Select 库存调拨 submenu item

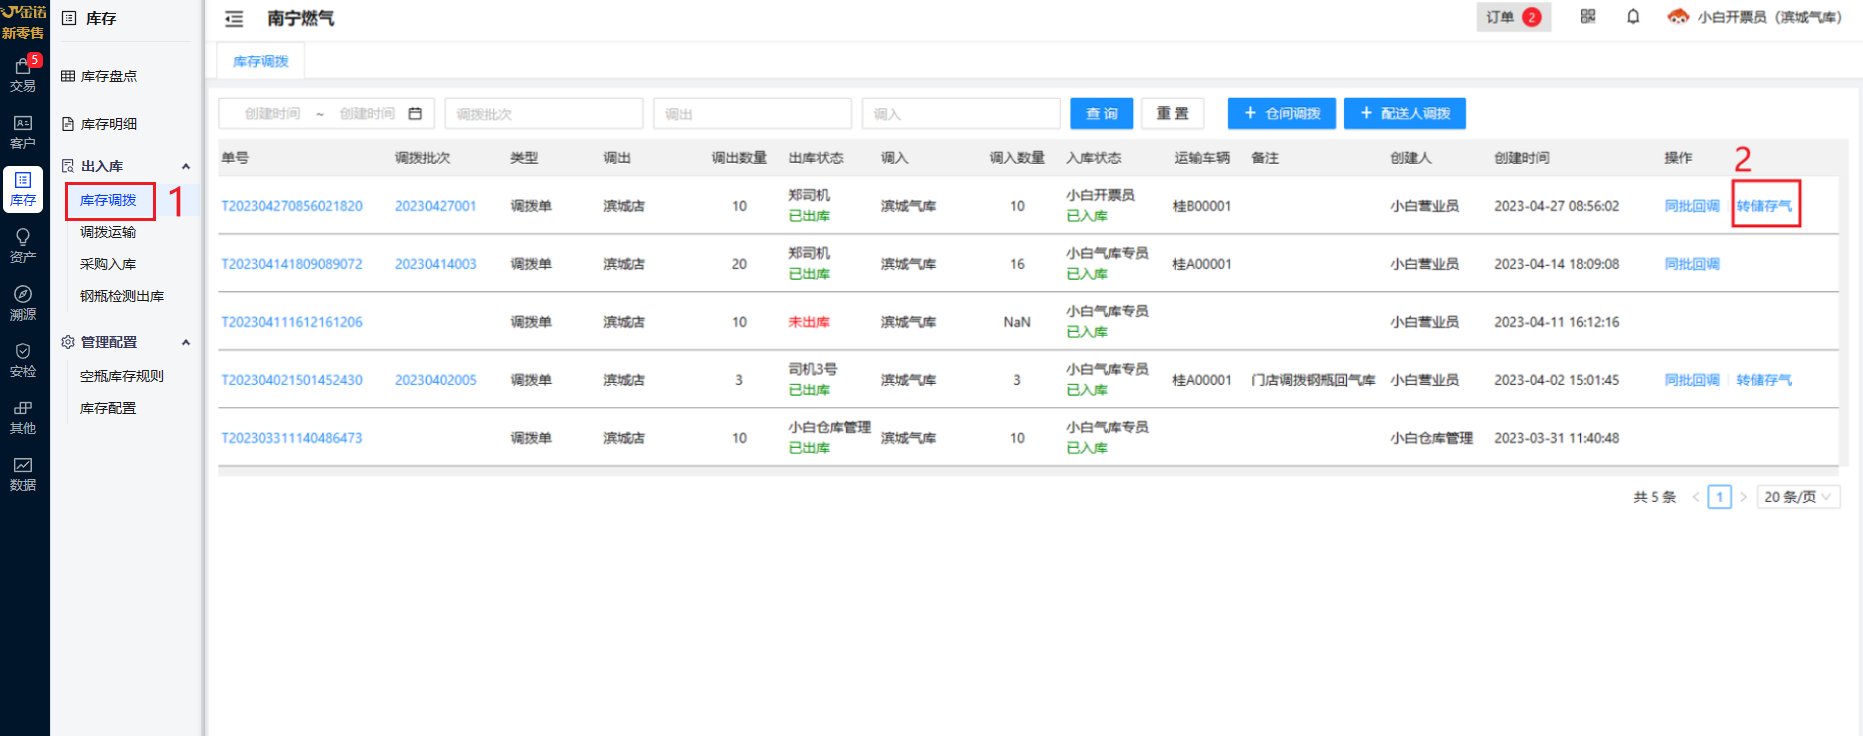(x=108, y=200)
